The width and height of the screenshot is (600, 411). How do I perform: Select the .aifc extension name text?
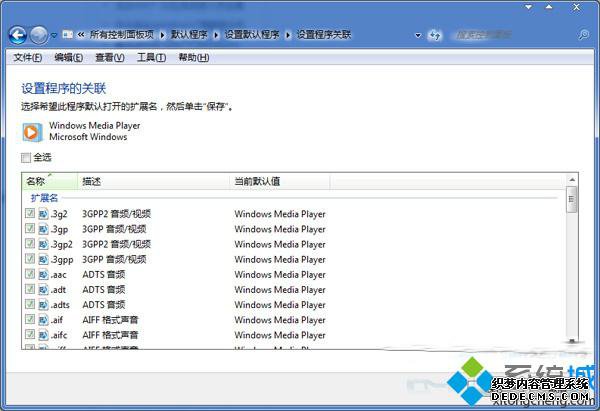click(59, 335)
